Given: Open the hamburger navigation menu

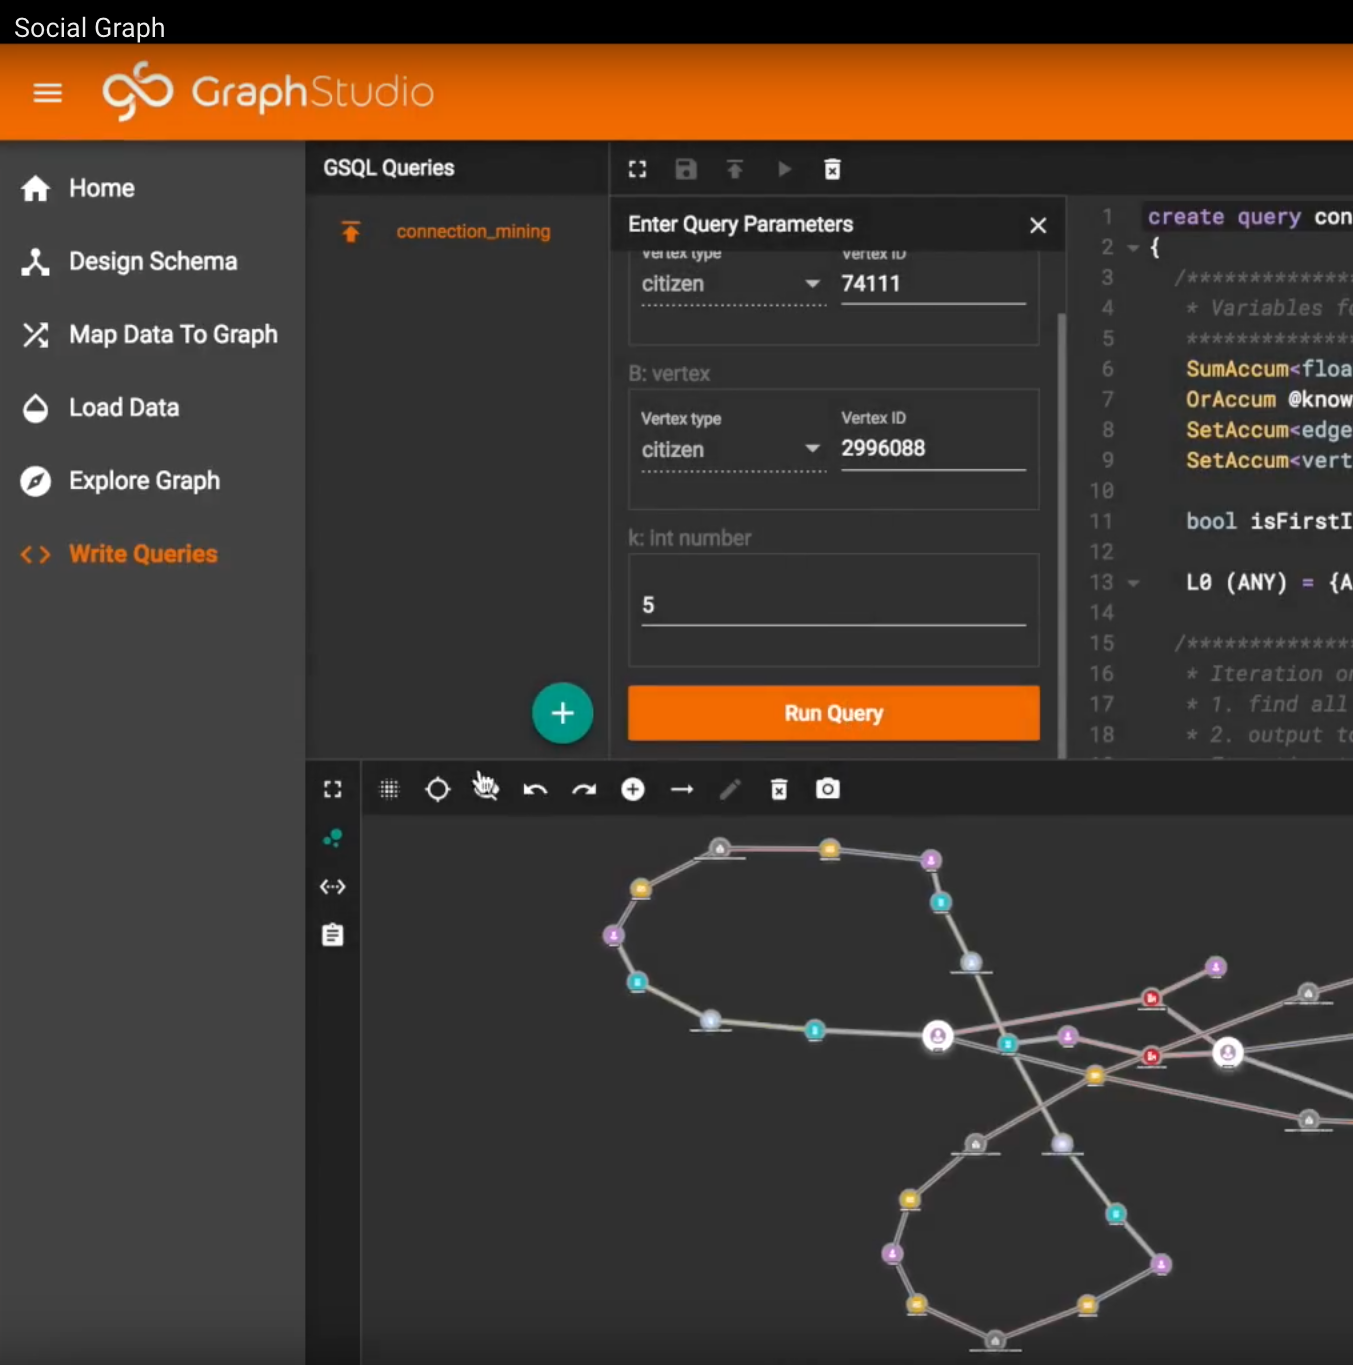Looking at the screenshot, I should pyautogui.click(x=48, y=93).
